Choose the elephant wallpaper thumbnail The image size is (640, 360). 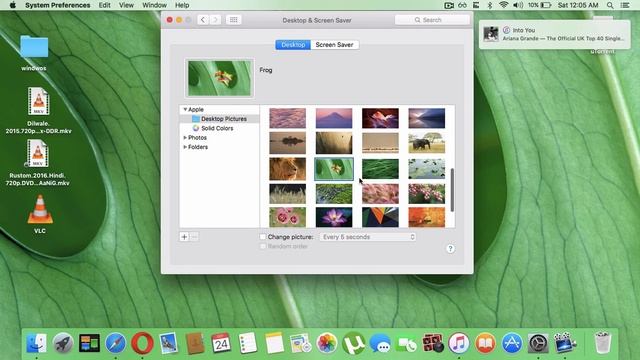tap(427, 143)
